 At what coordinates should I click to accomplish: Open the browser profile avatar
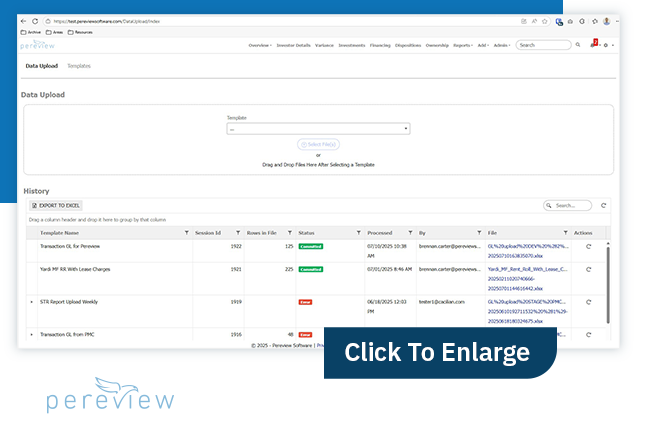pos(607,21)
